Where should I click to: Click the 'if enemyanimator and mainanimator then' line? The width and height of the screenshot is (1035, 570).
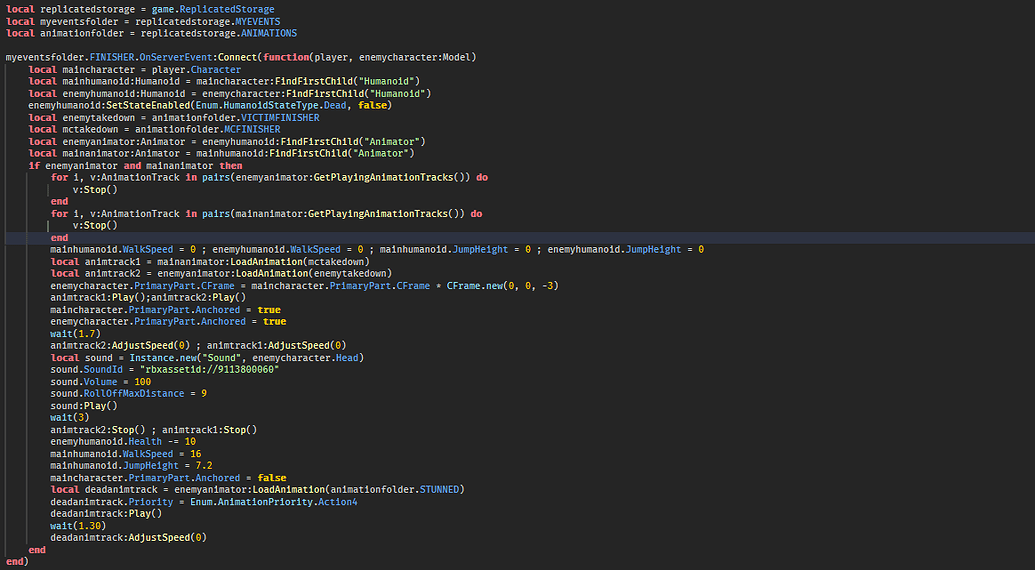pyautogui.click(x=135, y=166)
